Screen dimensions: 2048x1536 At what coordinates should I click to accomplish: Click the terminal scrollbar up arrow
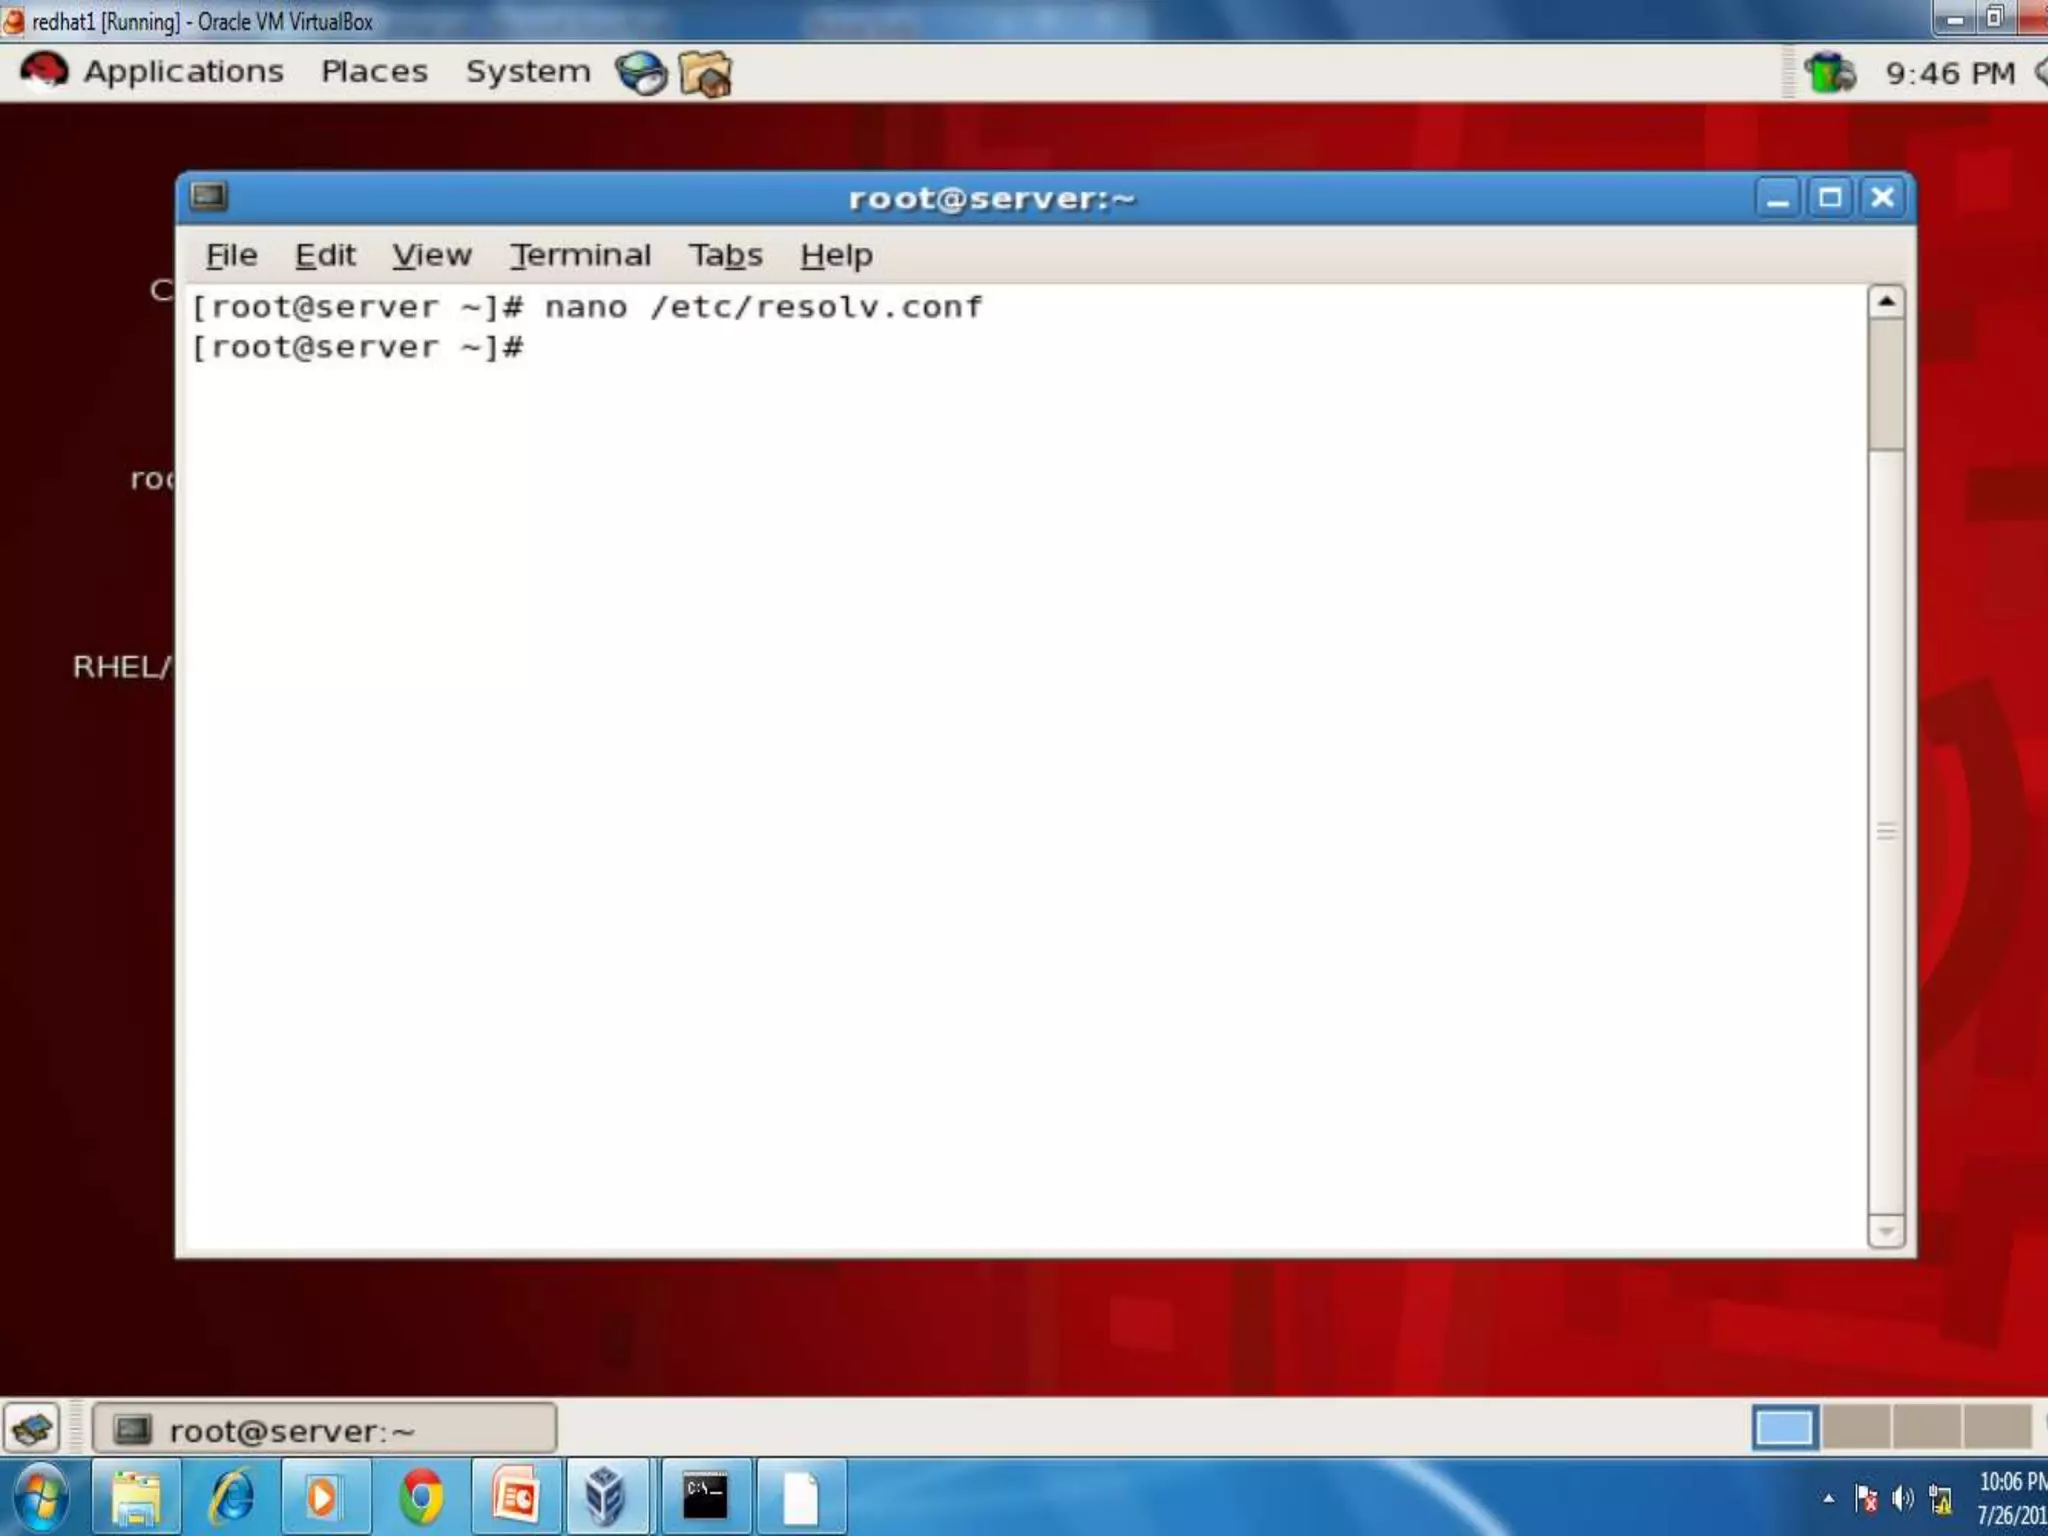[x=1886, y=302]
